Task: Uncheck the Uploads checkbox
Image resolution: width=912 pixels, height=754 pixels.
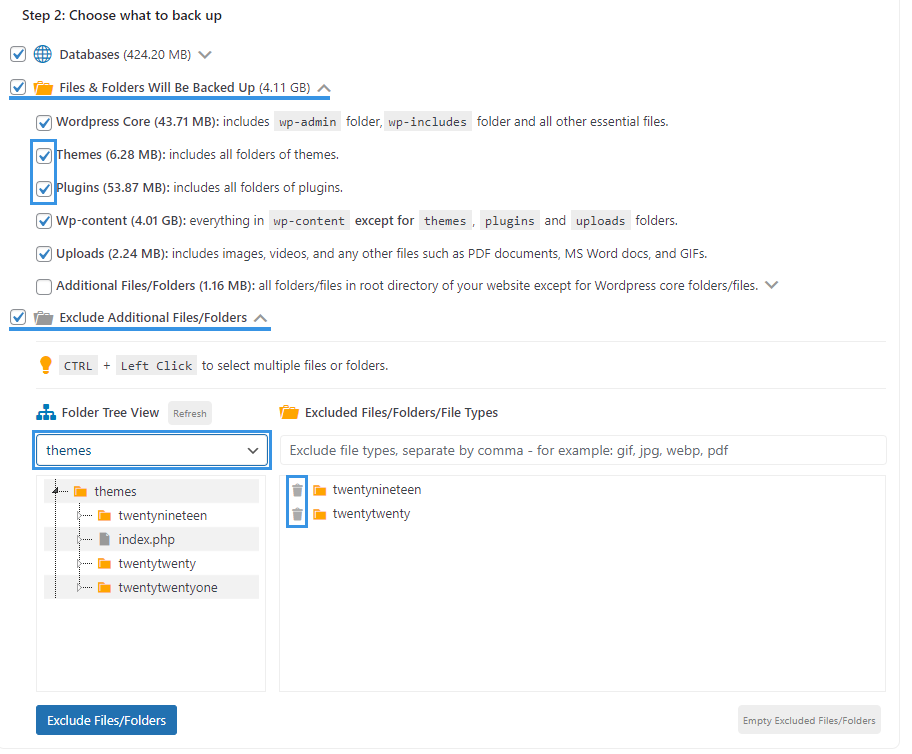Action: click(x=44, y=254)
